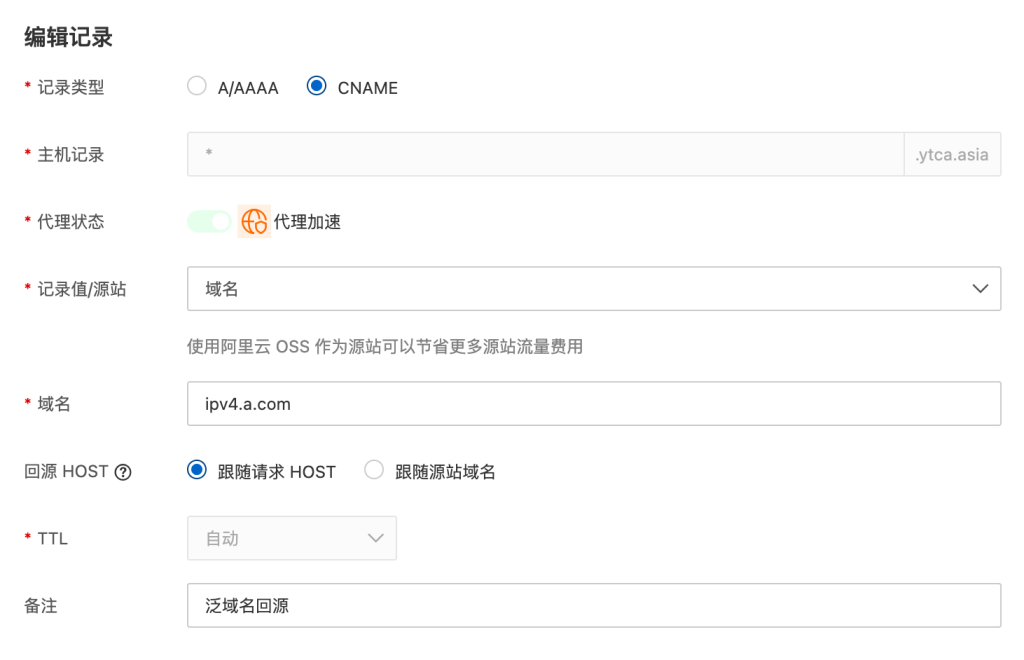Choose the 跟随源站域名 radio option
The image size is (1024, 660).
374,471
